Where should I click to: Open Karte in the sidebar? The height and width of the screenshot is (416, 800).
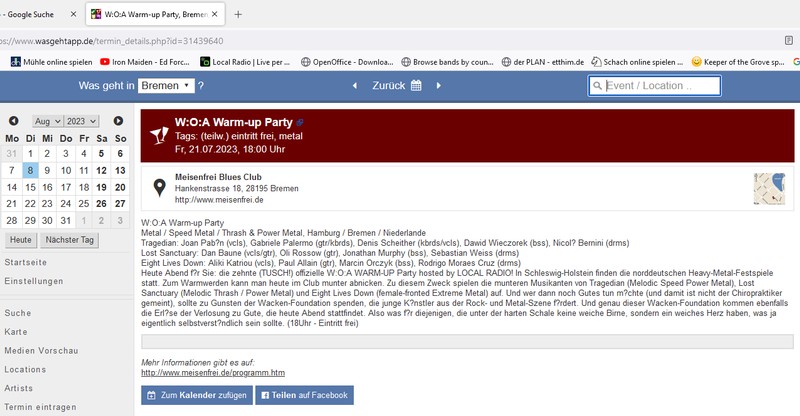[x=16, y=332]
